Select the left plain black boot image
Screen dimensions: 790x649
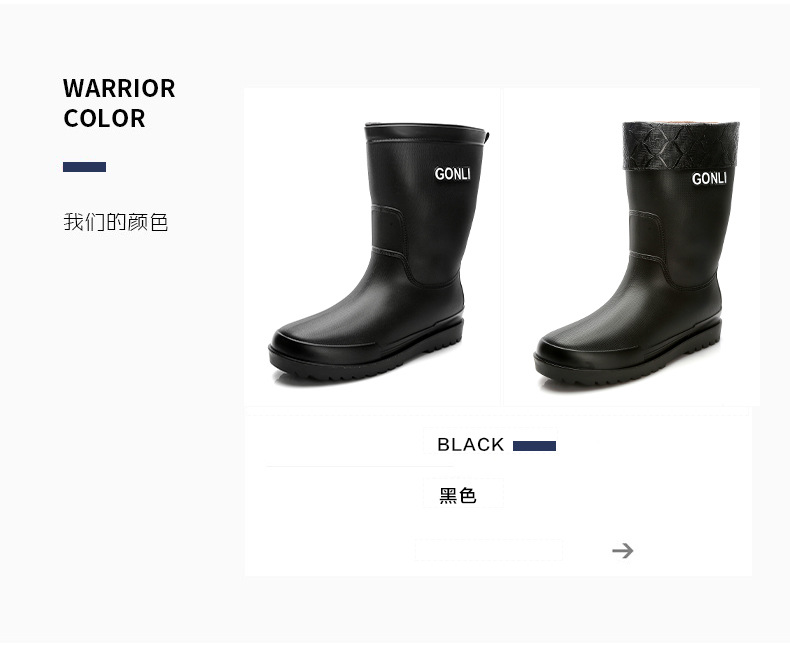[x=373, y=247]
